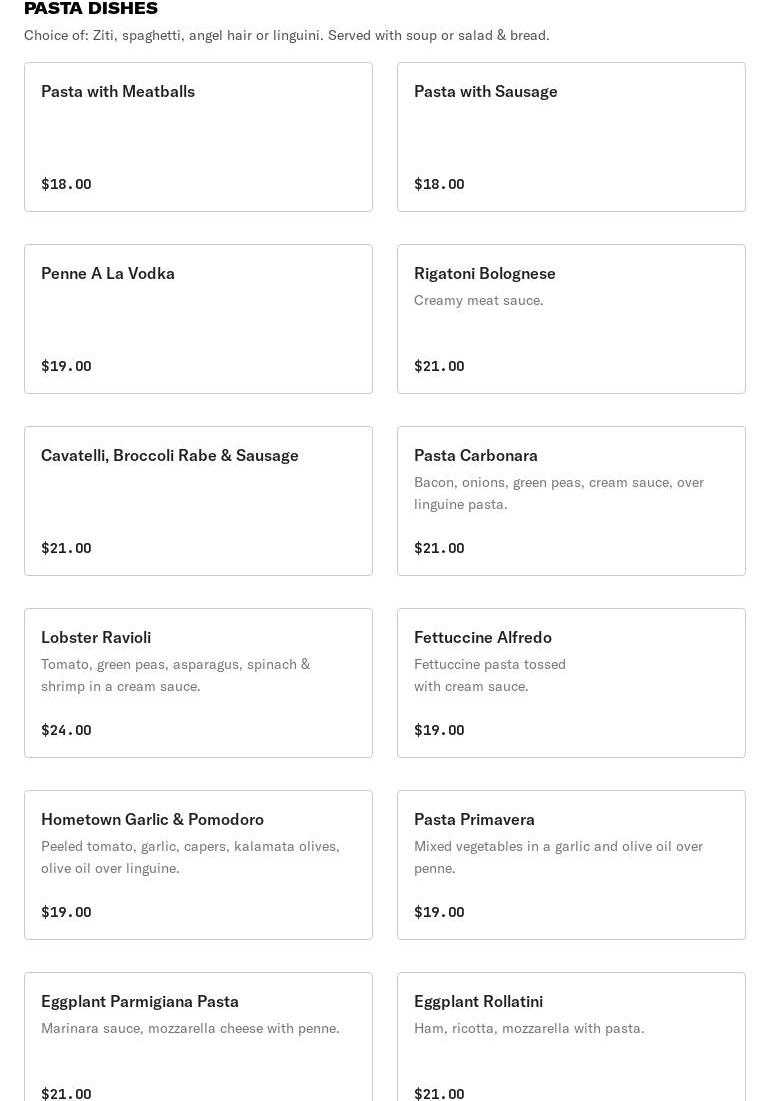Click the Penne A La Vodka title
The height and width of the screenshot is (1101, 770).
tap(108, 273)
